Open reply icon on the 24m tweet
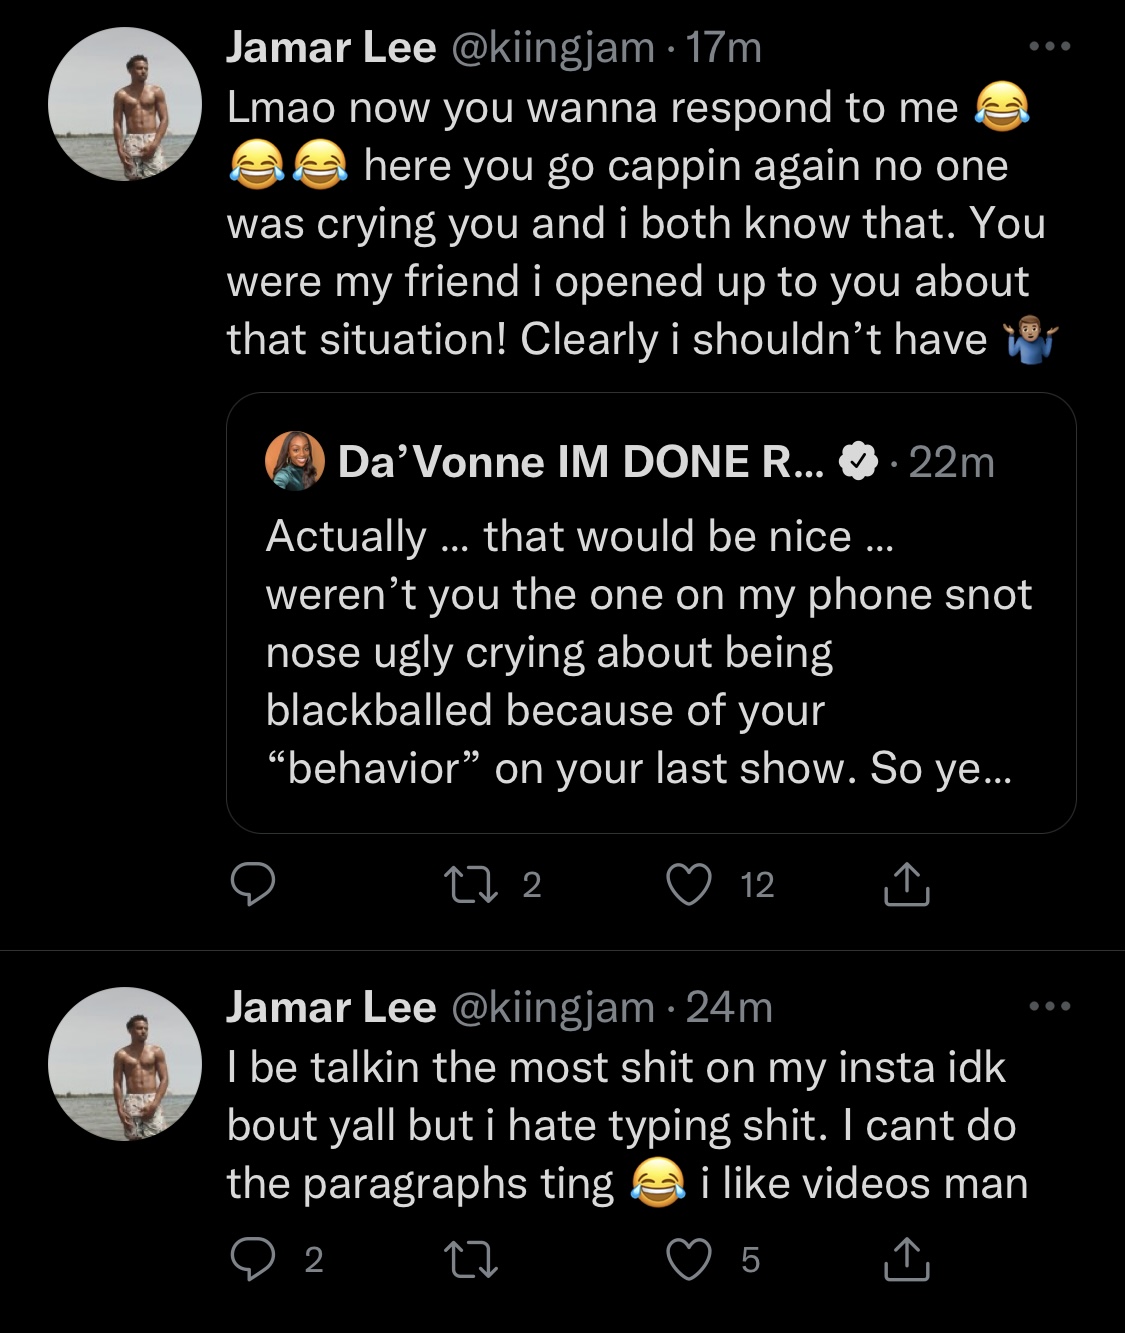Image resolution: width=1125 pixels, height=1333 pixels. tap(253, 1259)
